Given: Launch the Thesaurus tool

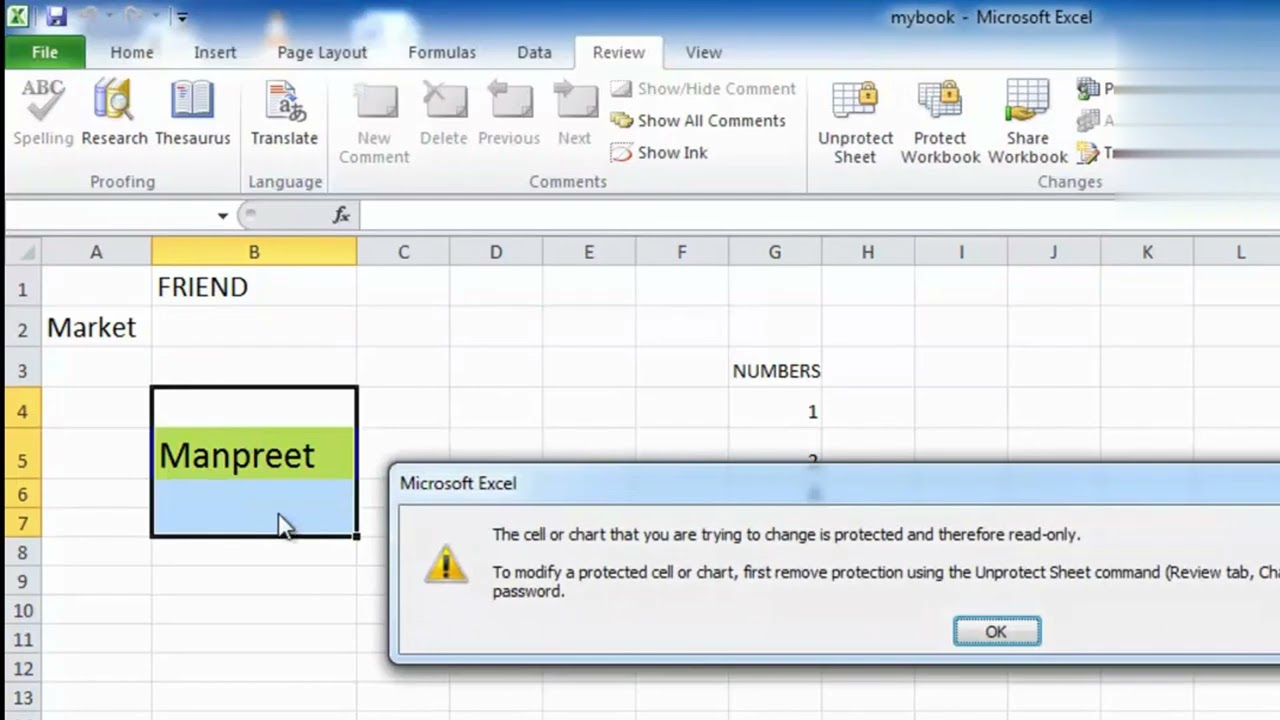Looking at the screenshot, I should click(192, 114).
